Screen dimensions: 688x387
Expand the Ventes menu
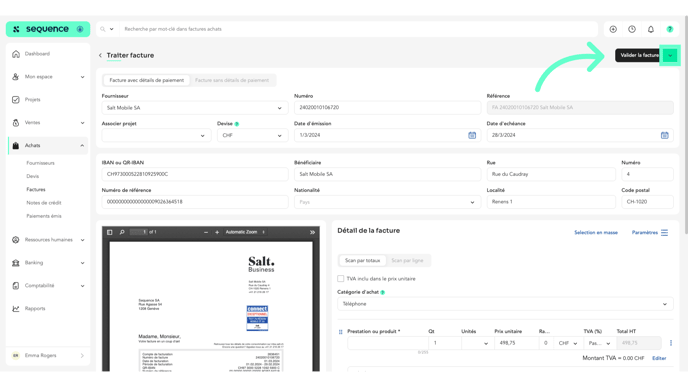[x=82, y=123]
